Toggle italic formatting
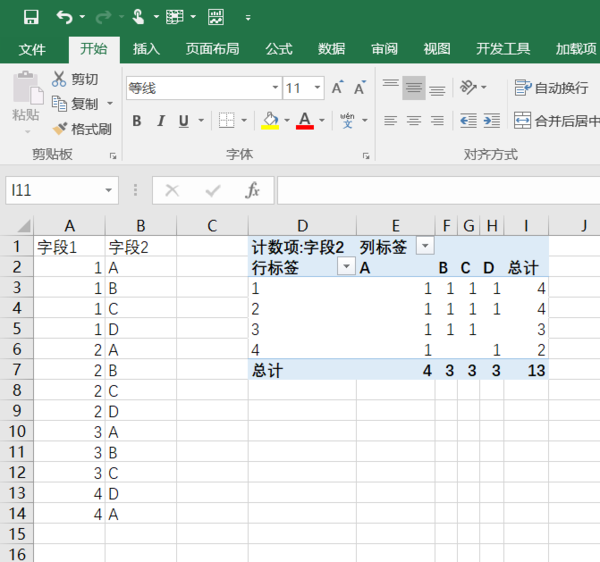 [160, 121]
